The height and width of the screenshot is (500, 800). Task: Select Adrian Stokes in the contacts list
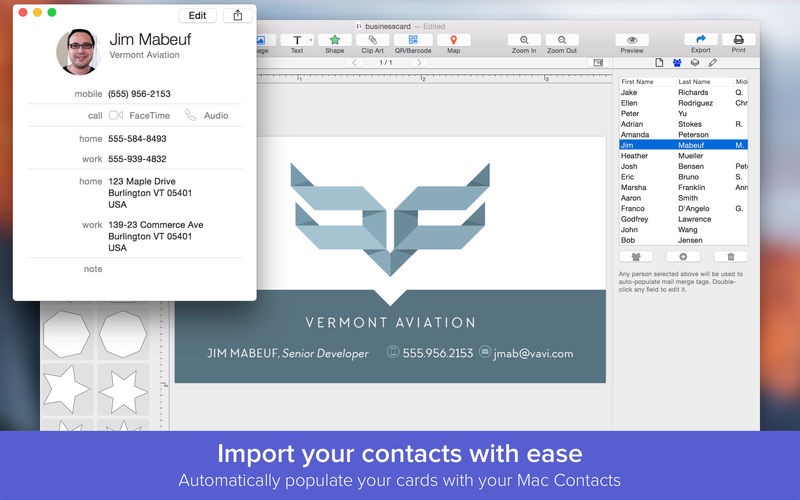click(x=683, y=124)
